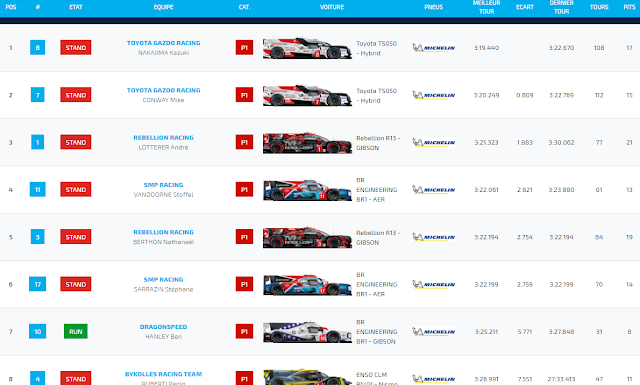Sort by the DERNIER TOUR column header
The height and width of the screenshot is (385, 640).
pos(561,7)
